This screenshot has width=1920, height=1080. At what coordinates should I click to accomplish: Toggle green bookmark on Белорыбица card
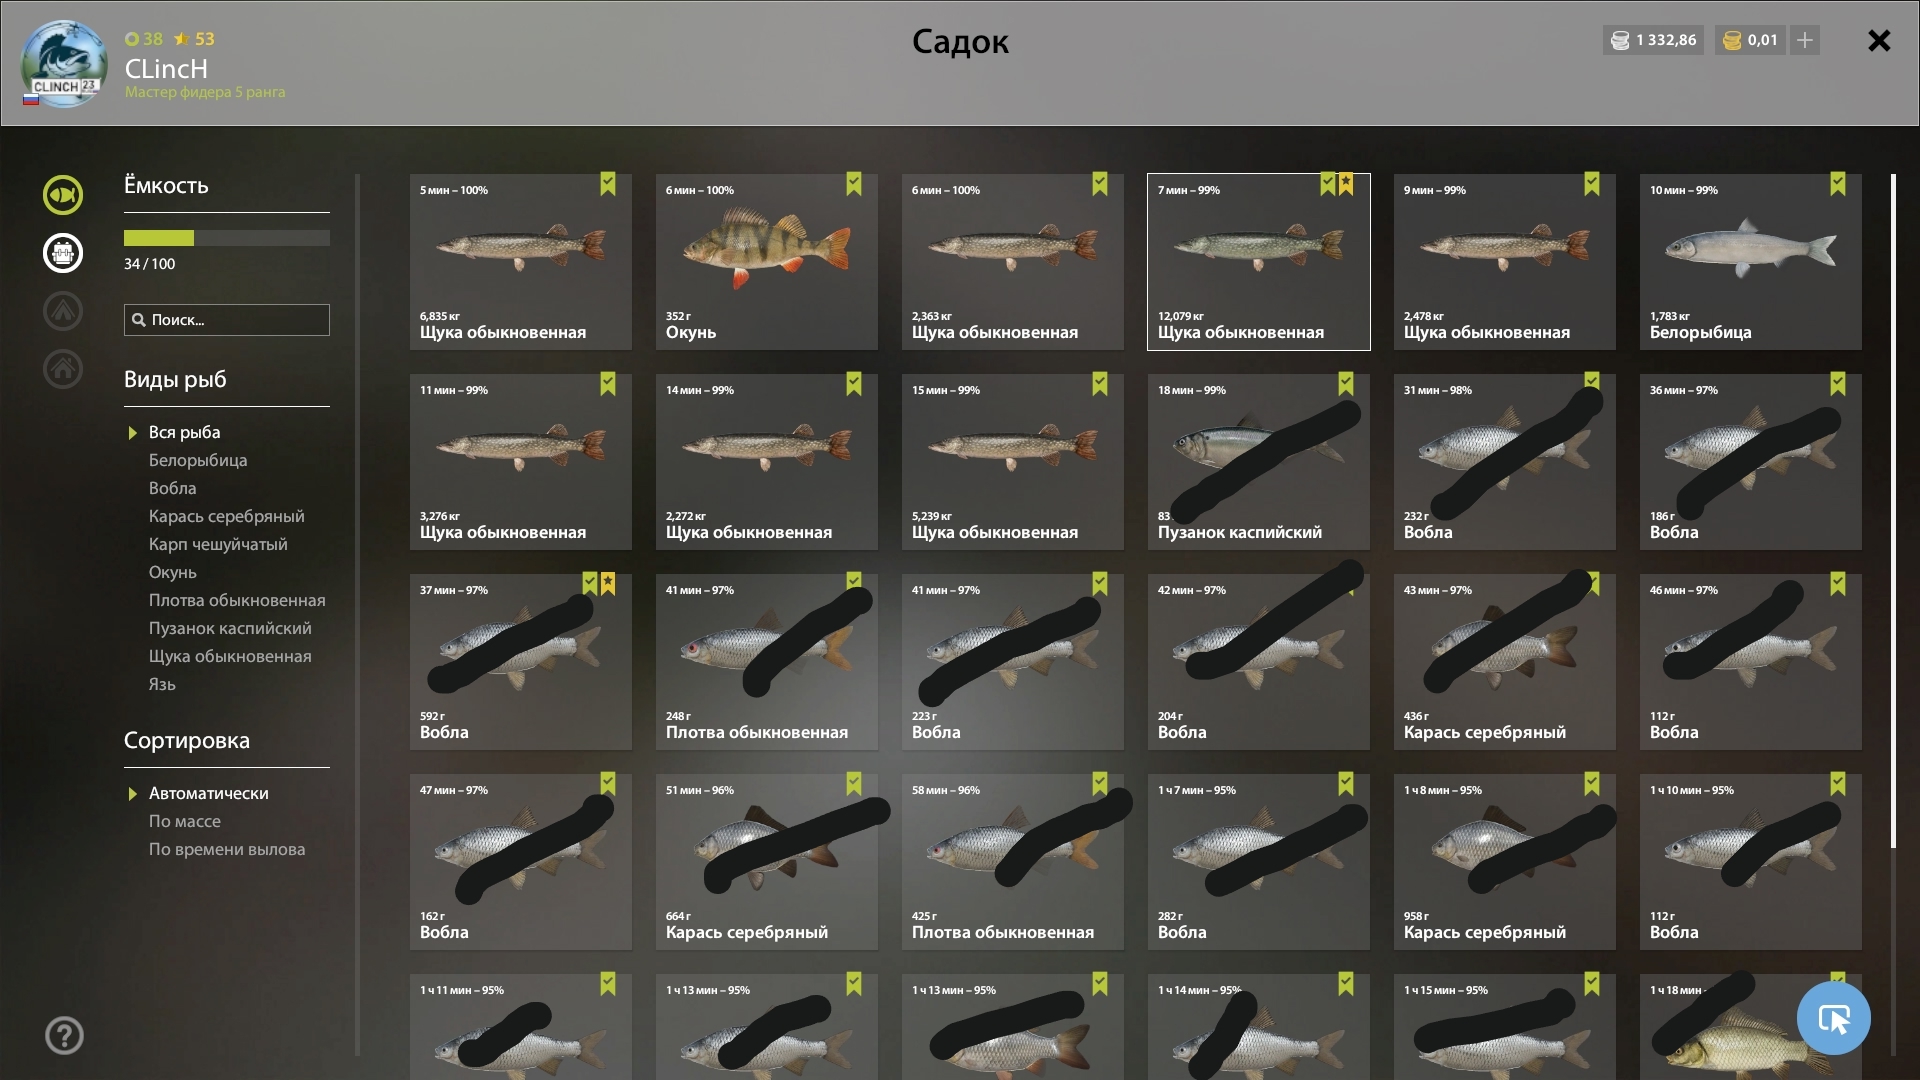pyautogui.click(x=1838, y=184)
